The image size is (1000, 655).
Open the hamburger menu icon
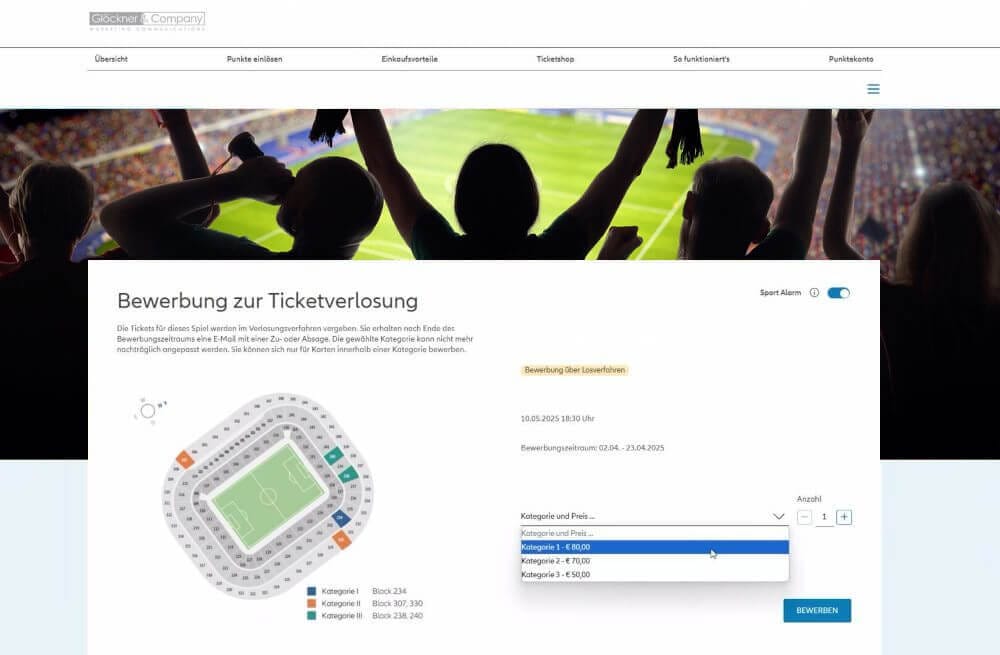point(873,88)
